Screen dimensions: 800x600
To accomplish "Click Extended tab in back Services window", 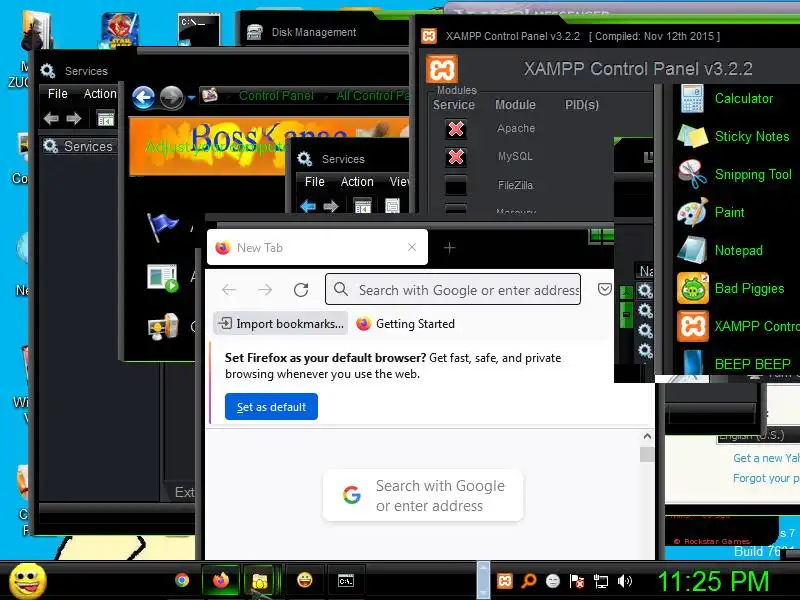I will [183, 492].
